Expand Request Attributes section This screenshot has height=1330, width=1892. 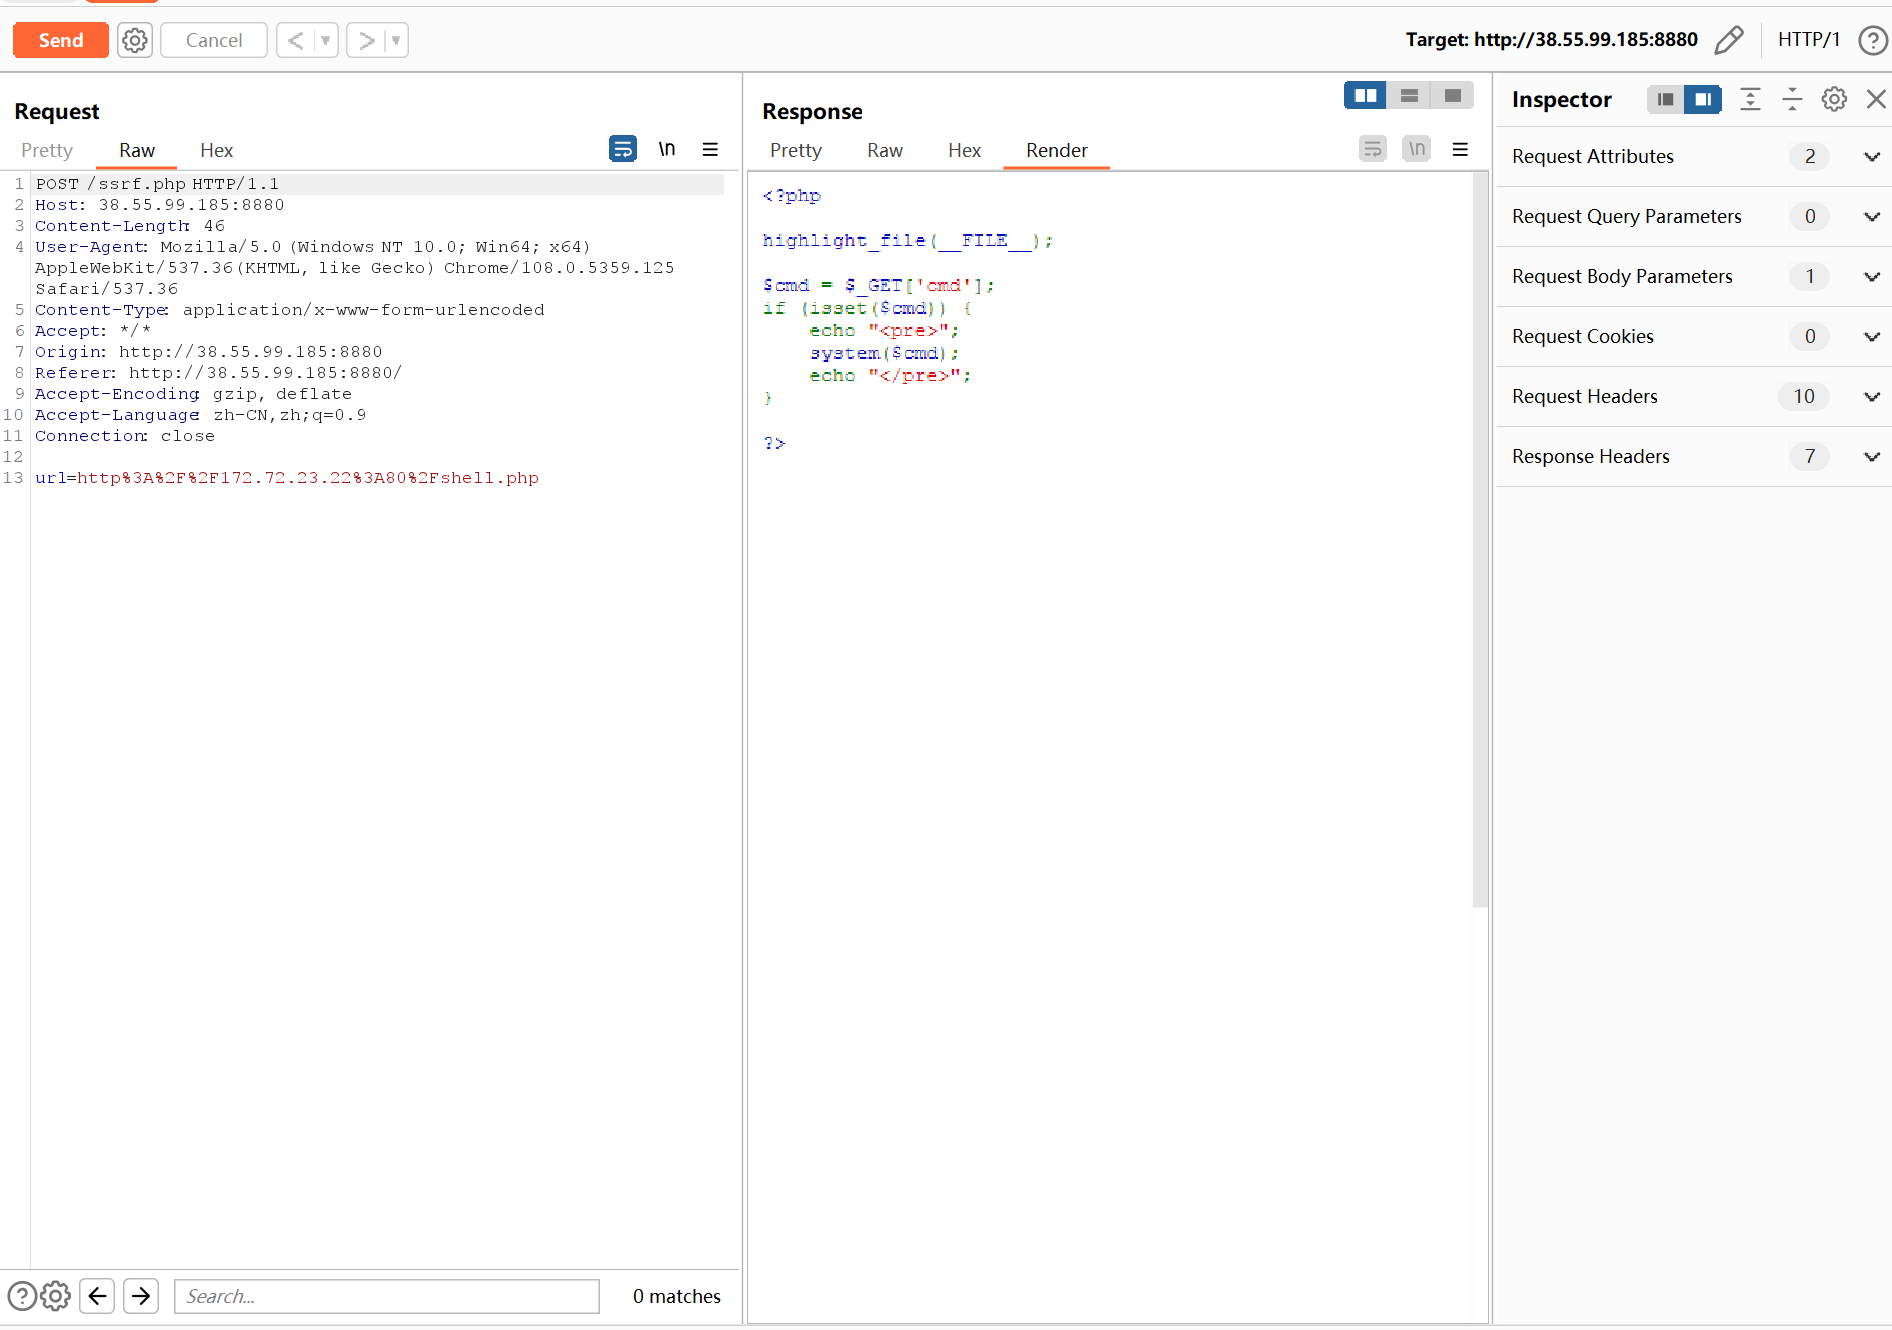pos(1871,157)
